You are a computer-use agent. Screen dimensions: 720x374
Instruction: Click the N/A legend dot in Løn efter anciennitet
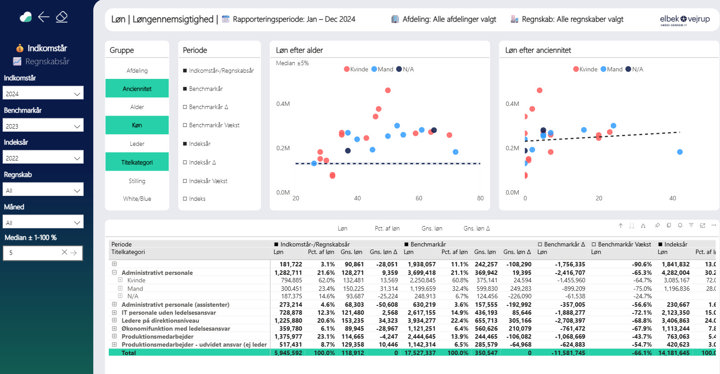click(x=628, y=69)
